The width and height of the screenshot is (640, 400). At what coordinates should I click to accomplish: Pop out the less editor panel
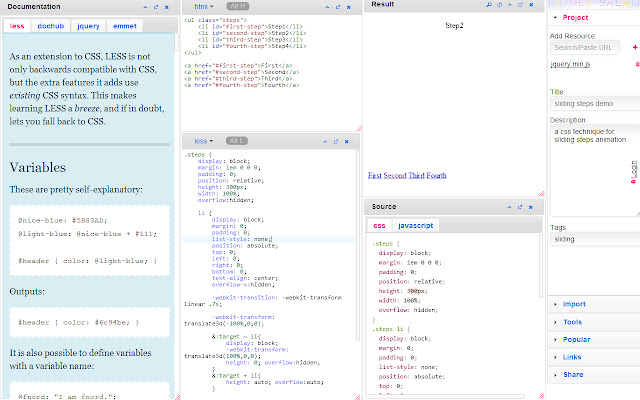[x=334, y=142]
